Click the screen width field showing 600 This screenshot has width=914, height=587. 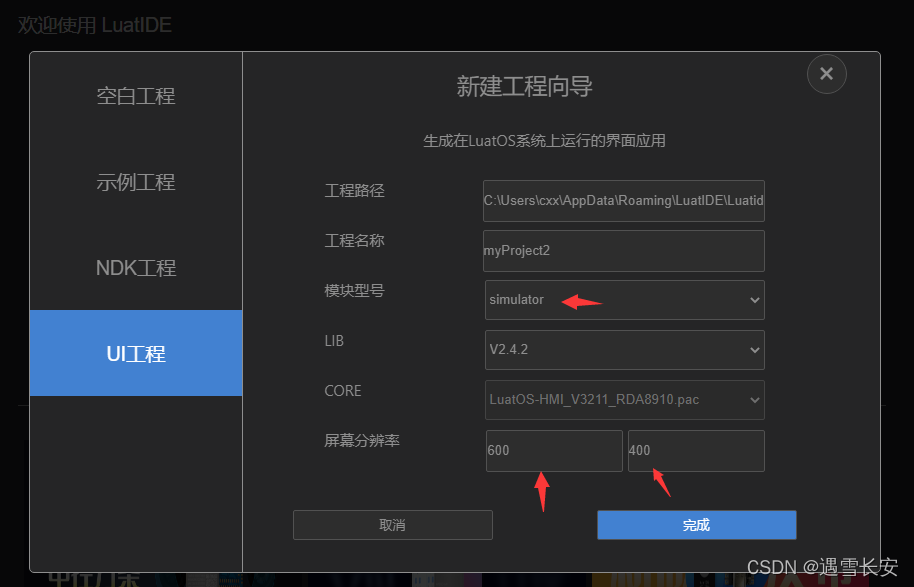coord(554,451)
